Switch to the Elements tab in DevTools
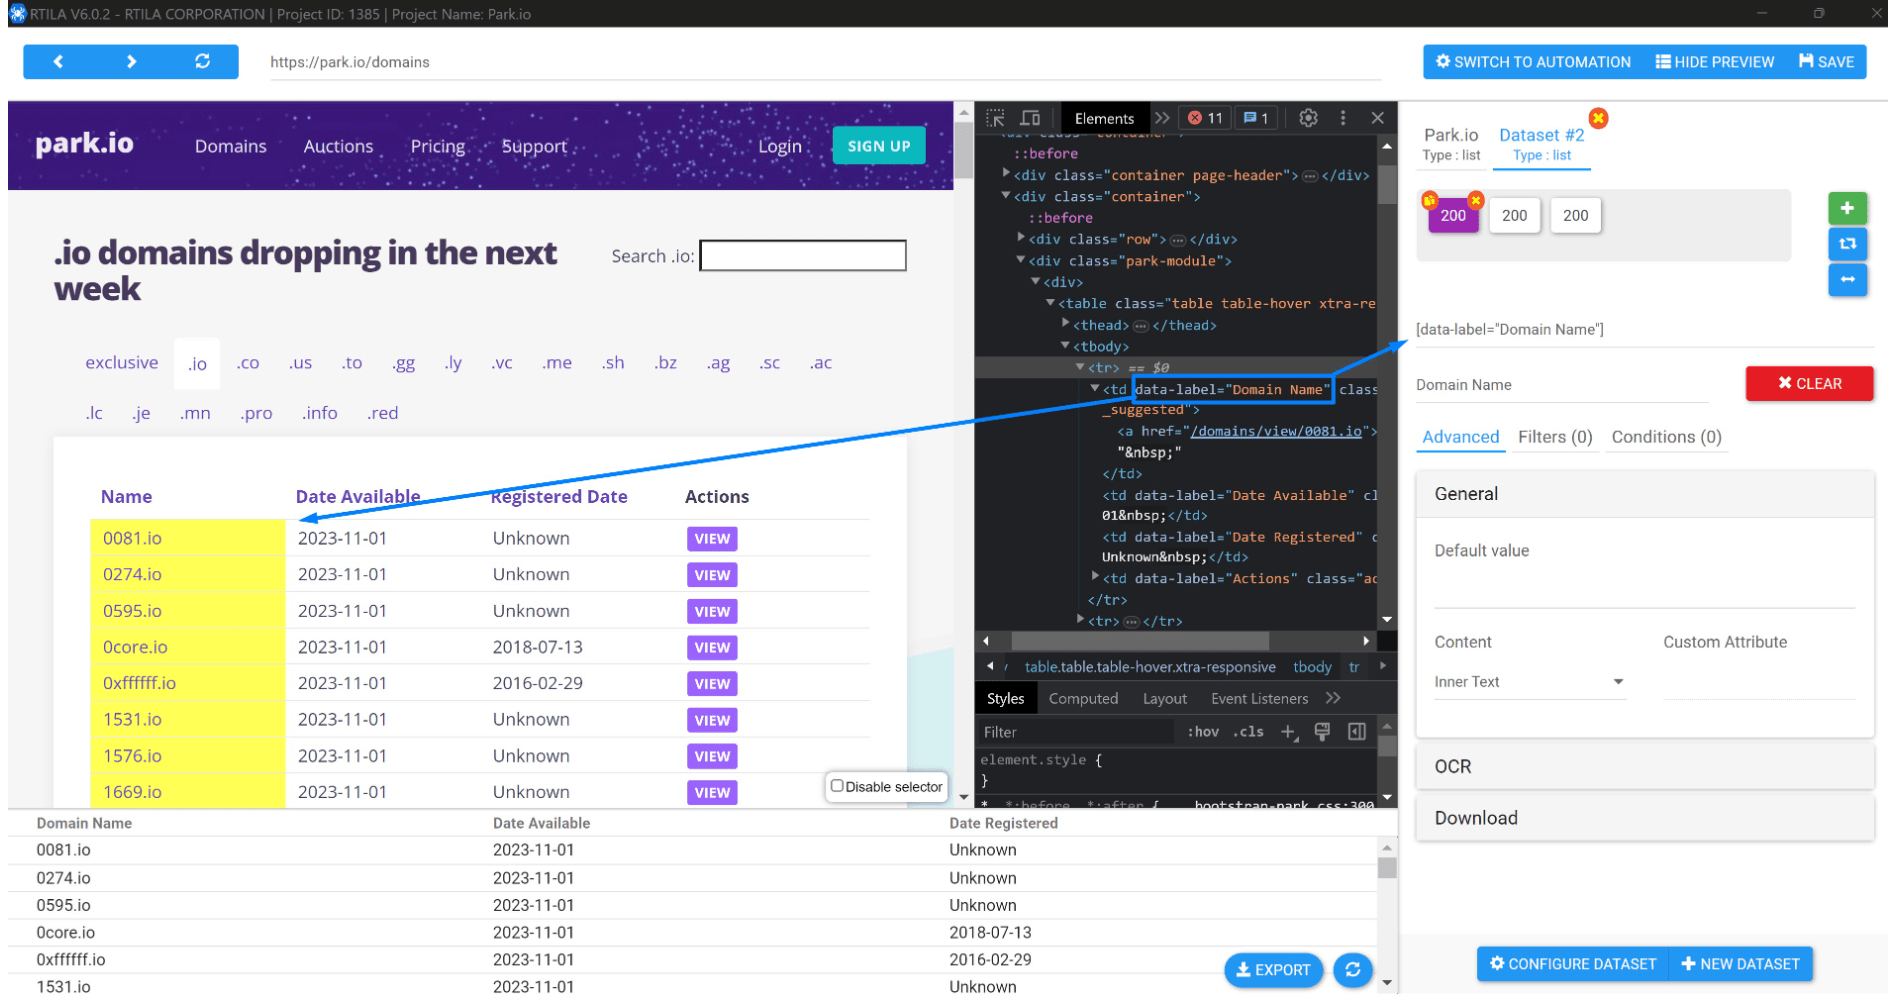The width and height of the screenshot is (1891, 1003). (x=1104, y=118)
